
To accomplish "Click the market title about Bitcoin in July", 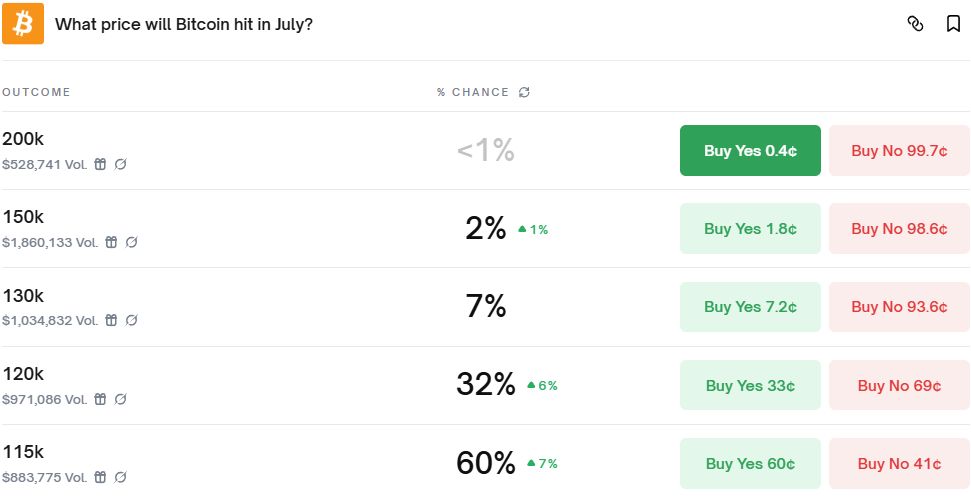I will 184,24.
